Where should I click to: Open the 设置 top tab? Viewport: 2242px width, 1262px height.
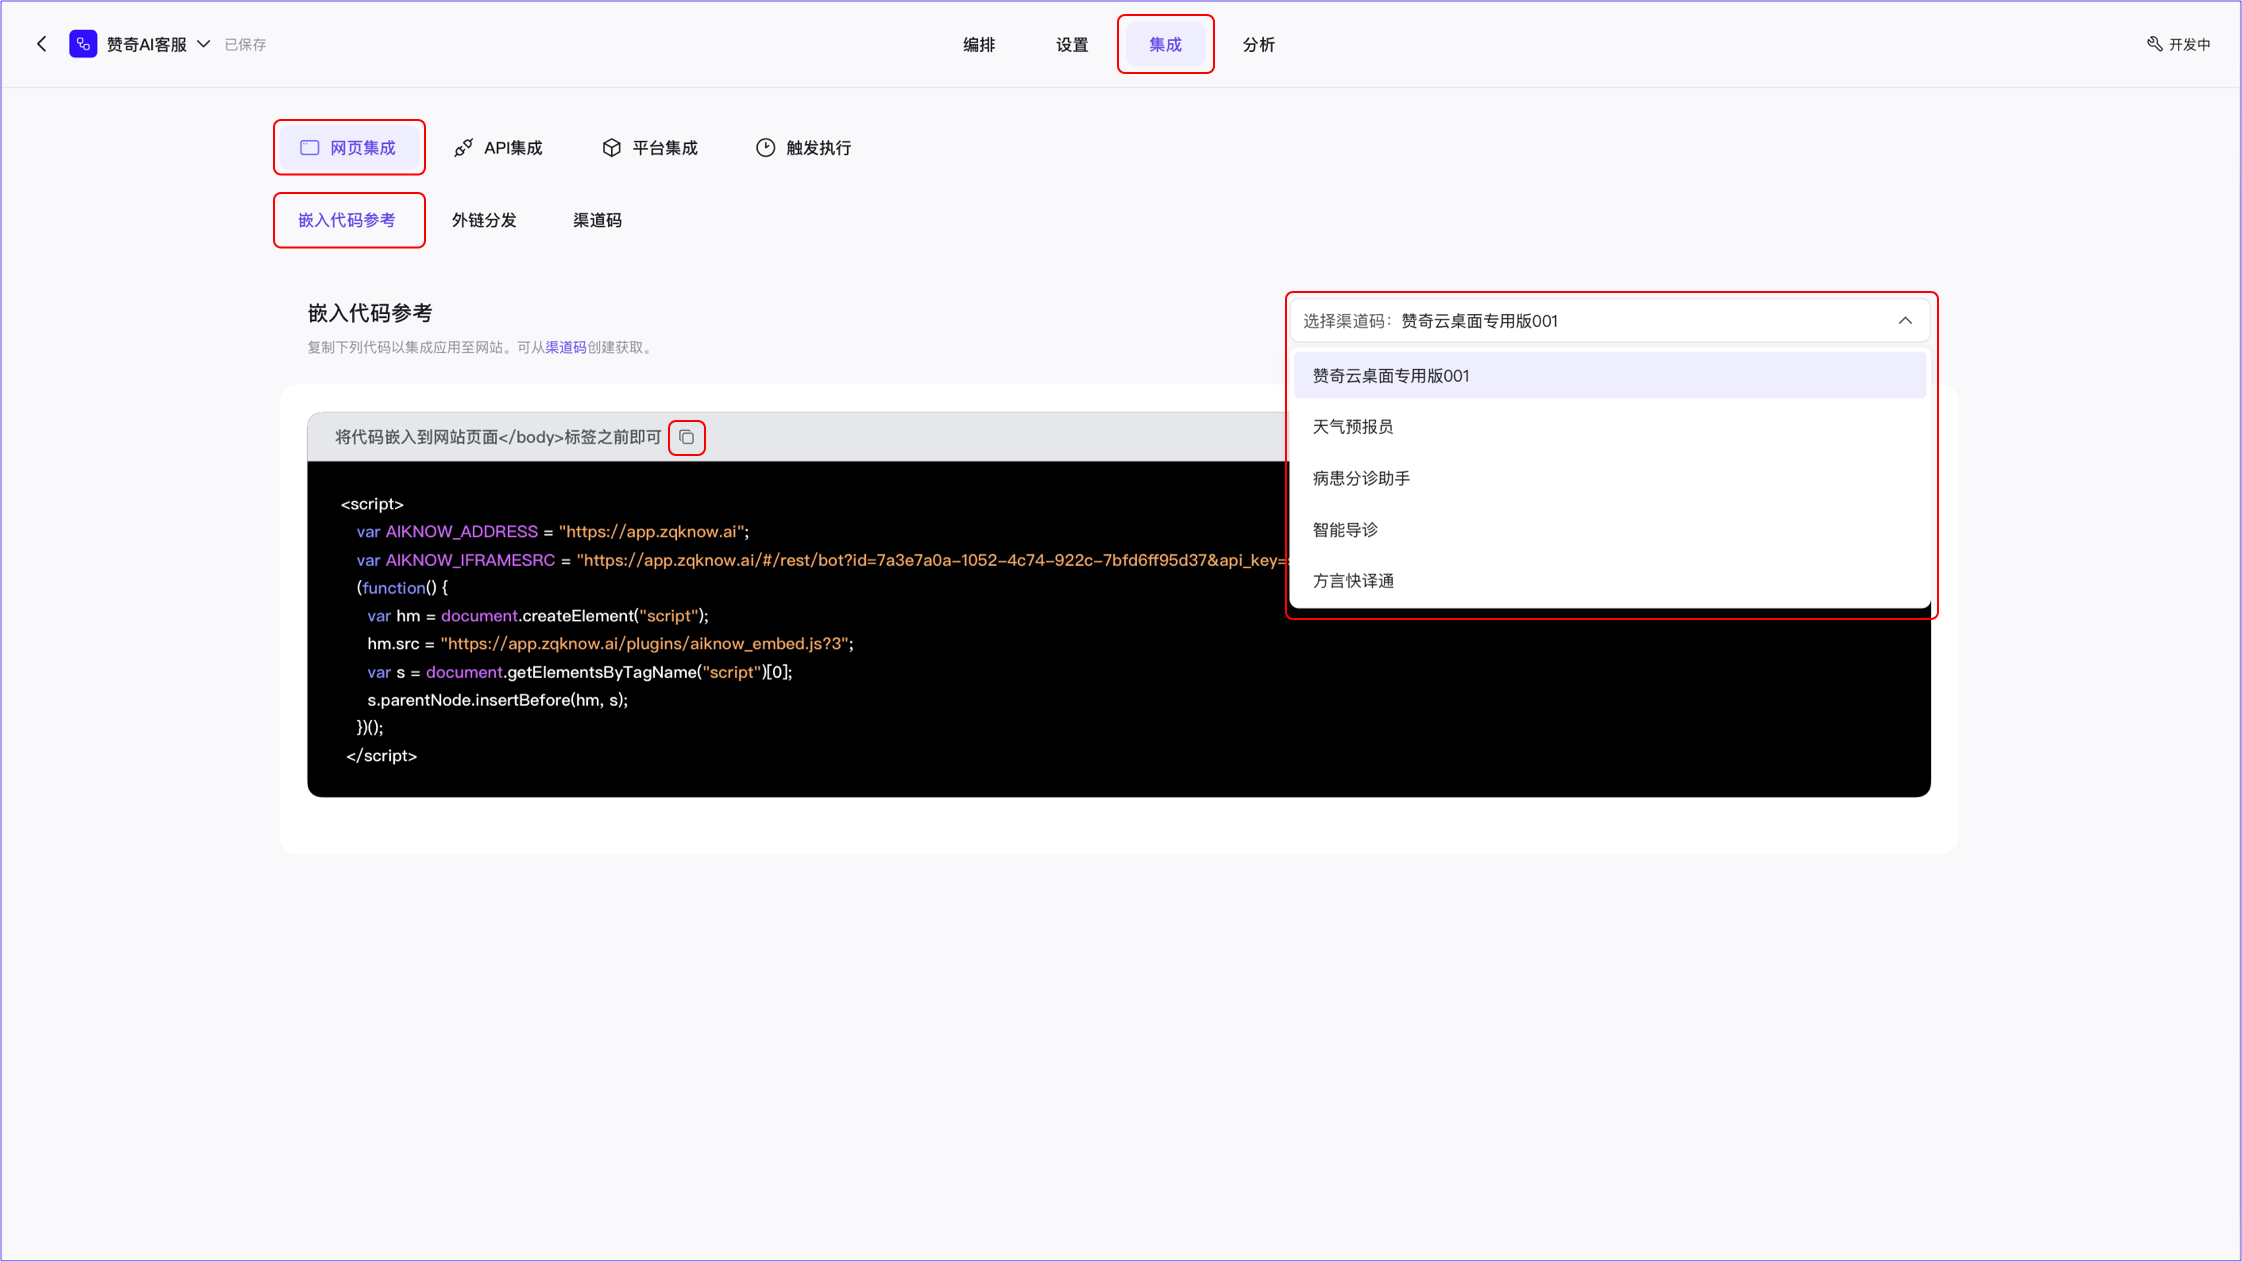pos(1071,45)
